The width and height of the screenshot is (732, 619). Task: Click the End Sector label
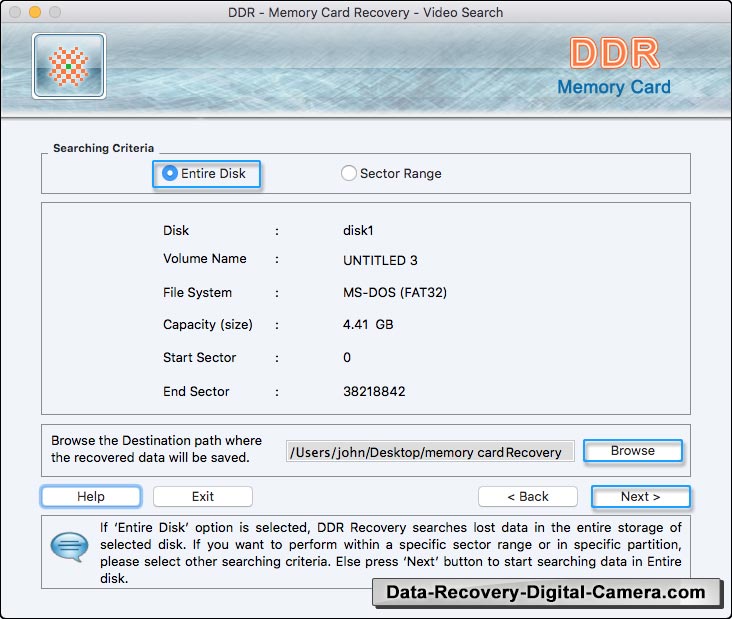click(196, 391)
